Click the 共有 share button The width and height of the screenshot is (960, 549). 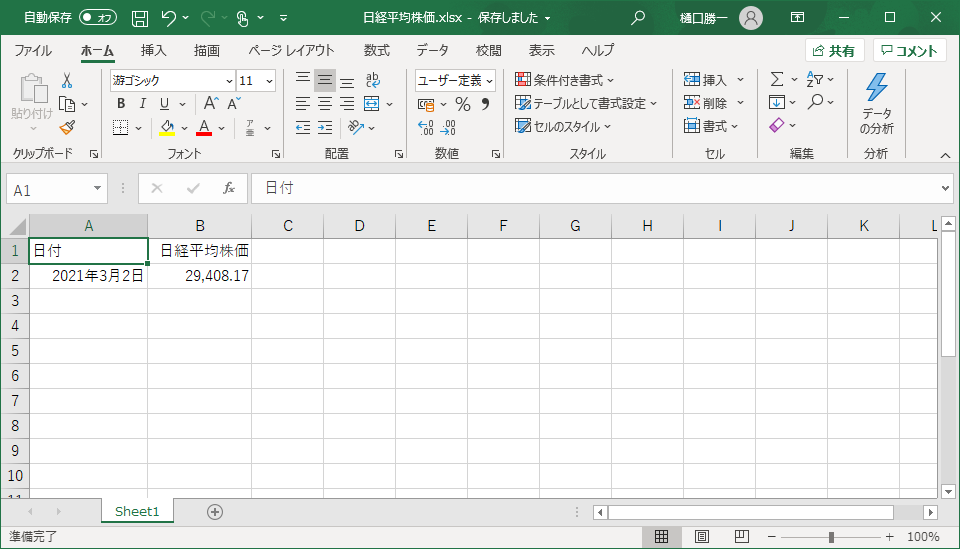[834, 51]
